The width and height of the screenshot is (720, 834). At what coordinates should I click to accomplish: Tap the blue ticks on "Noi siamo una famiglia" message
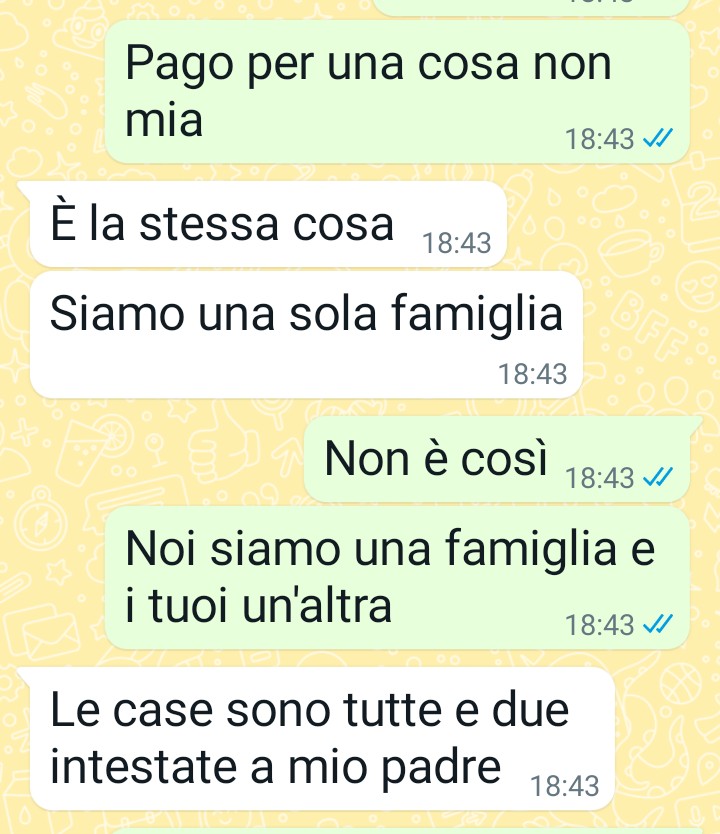click(x=658, y=624)
